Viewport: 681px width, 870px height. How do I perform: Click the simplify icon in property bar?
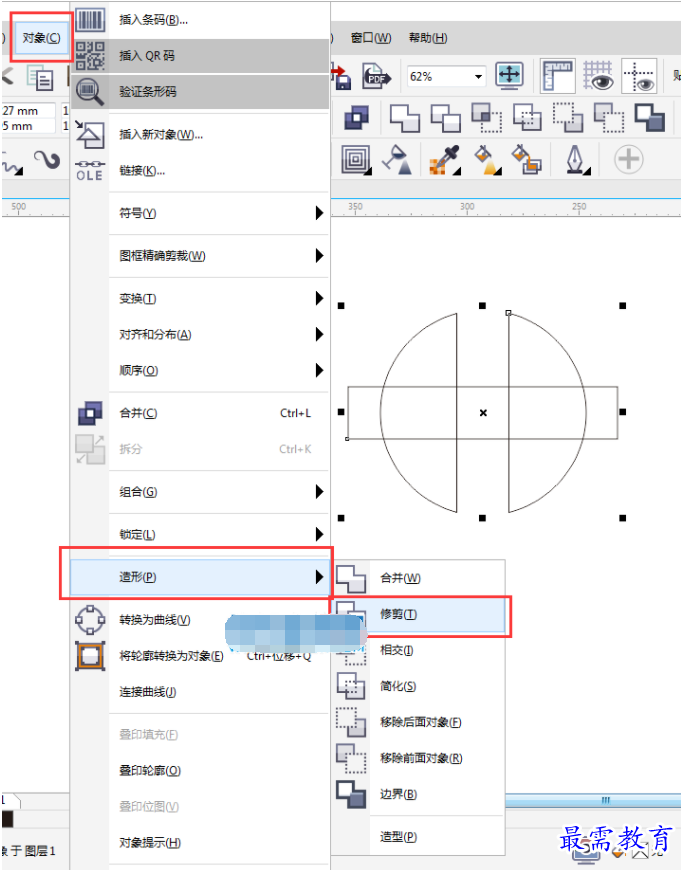click(527, 118)
